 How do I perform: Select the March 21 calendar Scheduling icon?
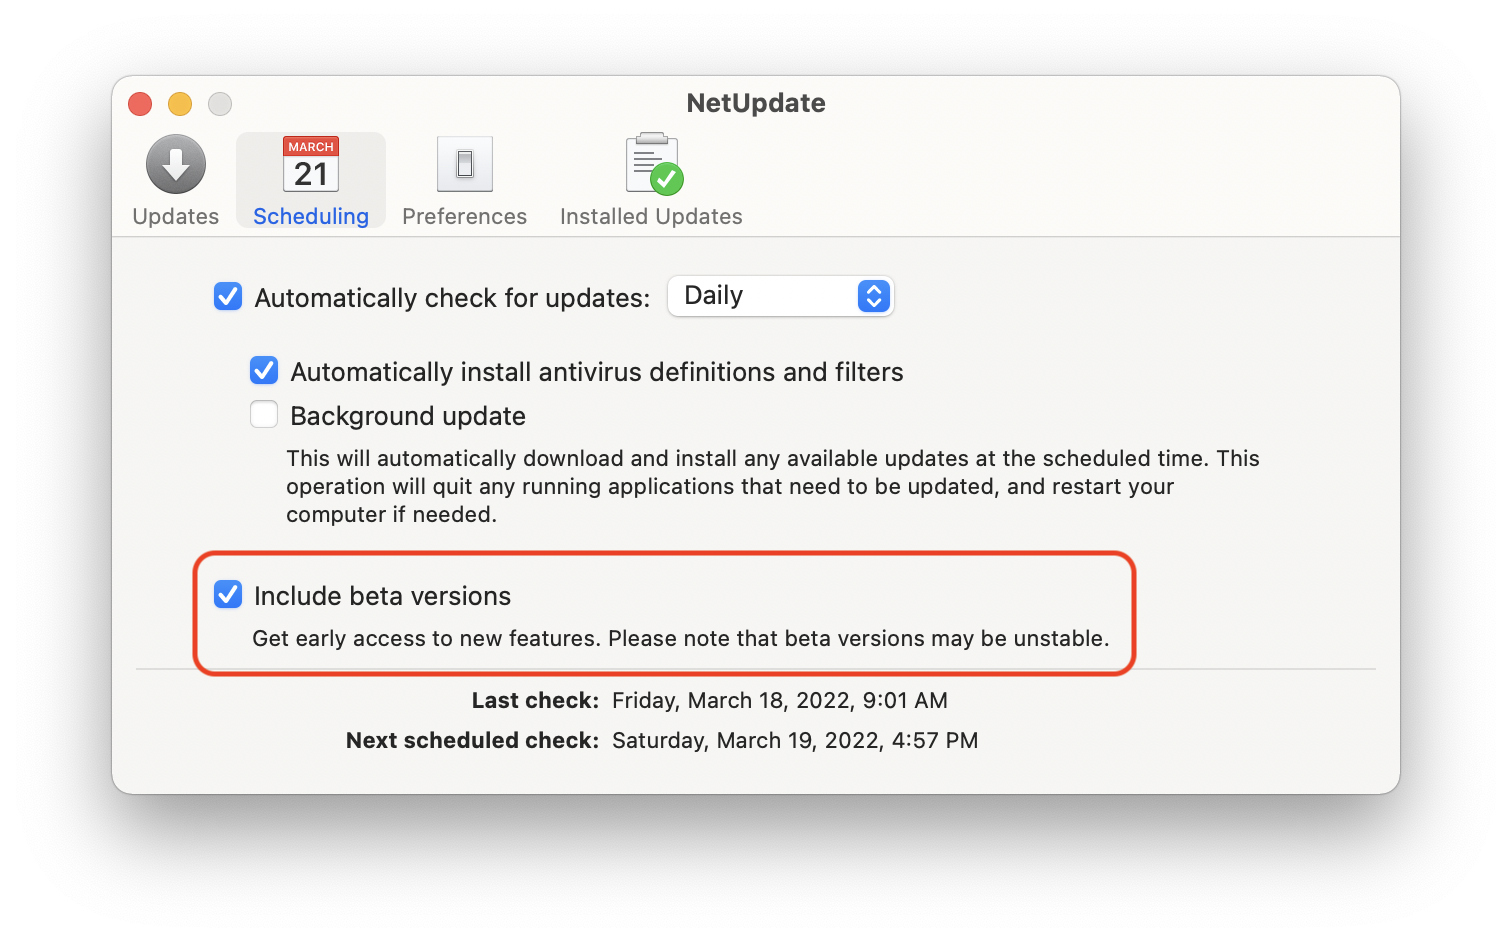pyautogui.click(x=311, y=164)
